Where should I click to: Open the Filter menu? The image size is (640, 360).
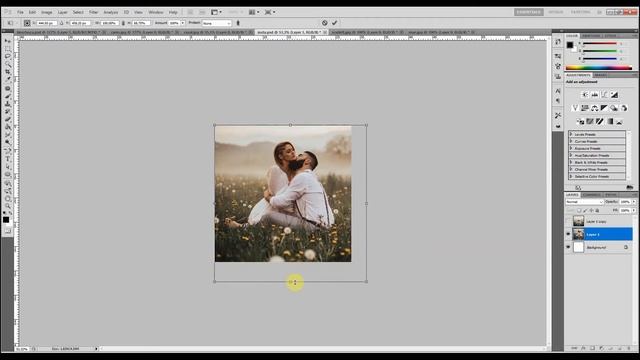(93, 12)
